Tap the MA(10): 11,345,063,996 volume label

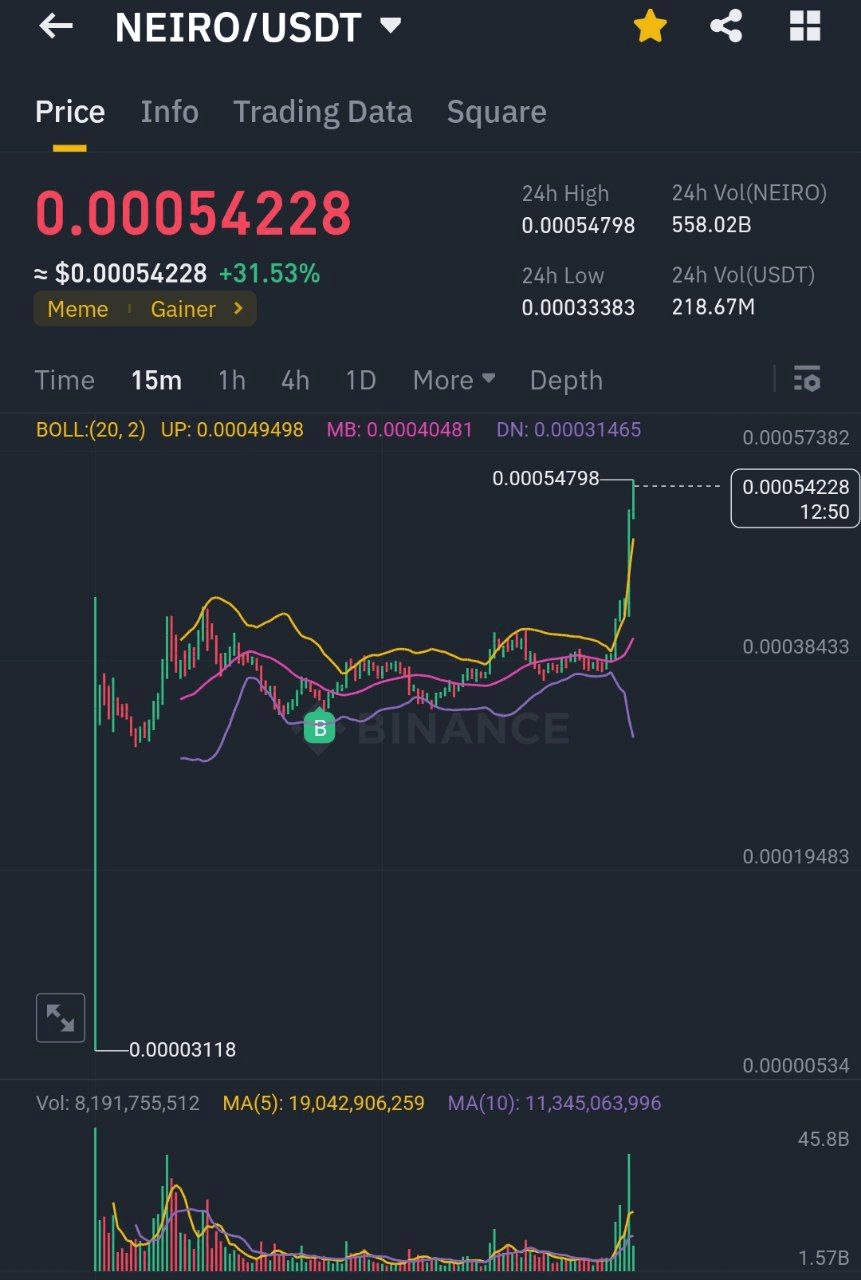[554, 1103]
